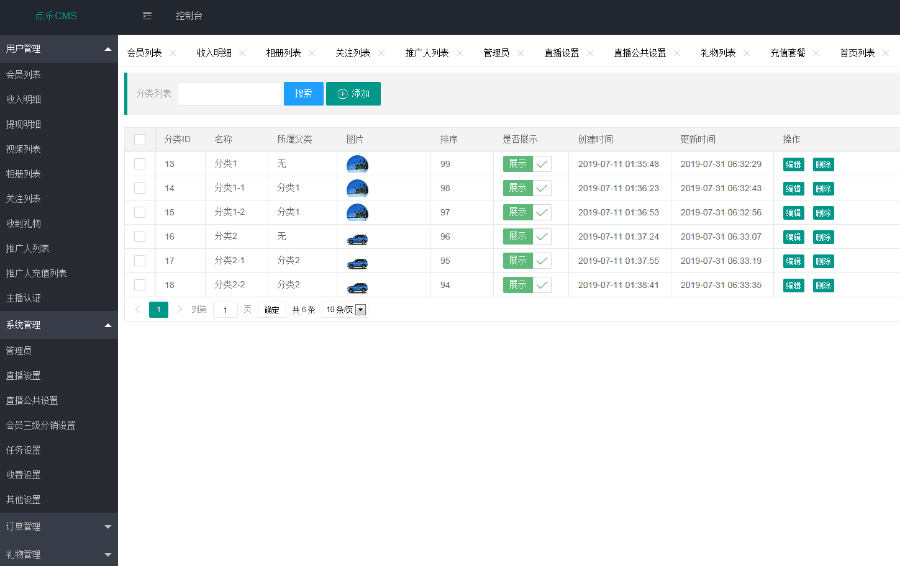
Task: Go to previous page arrow
Action: coord(137,309)
